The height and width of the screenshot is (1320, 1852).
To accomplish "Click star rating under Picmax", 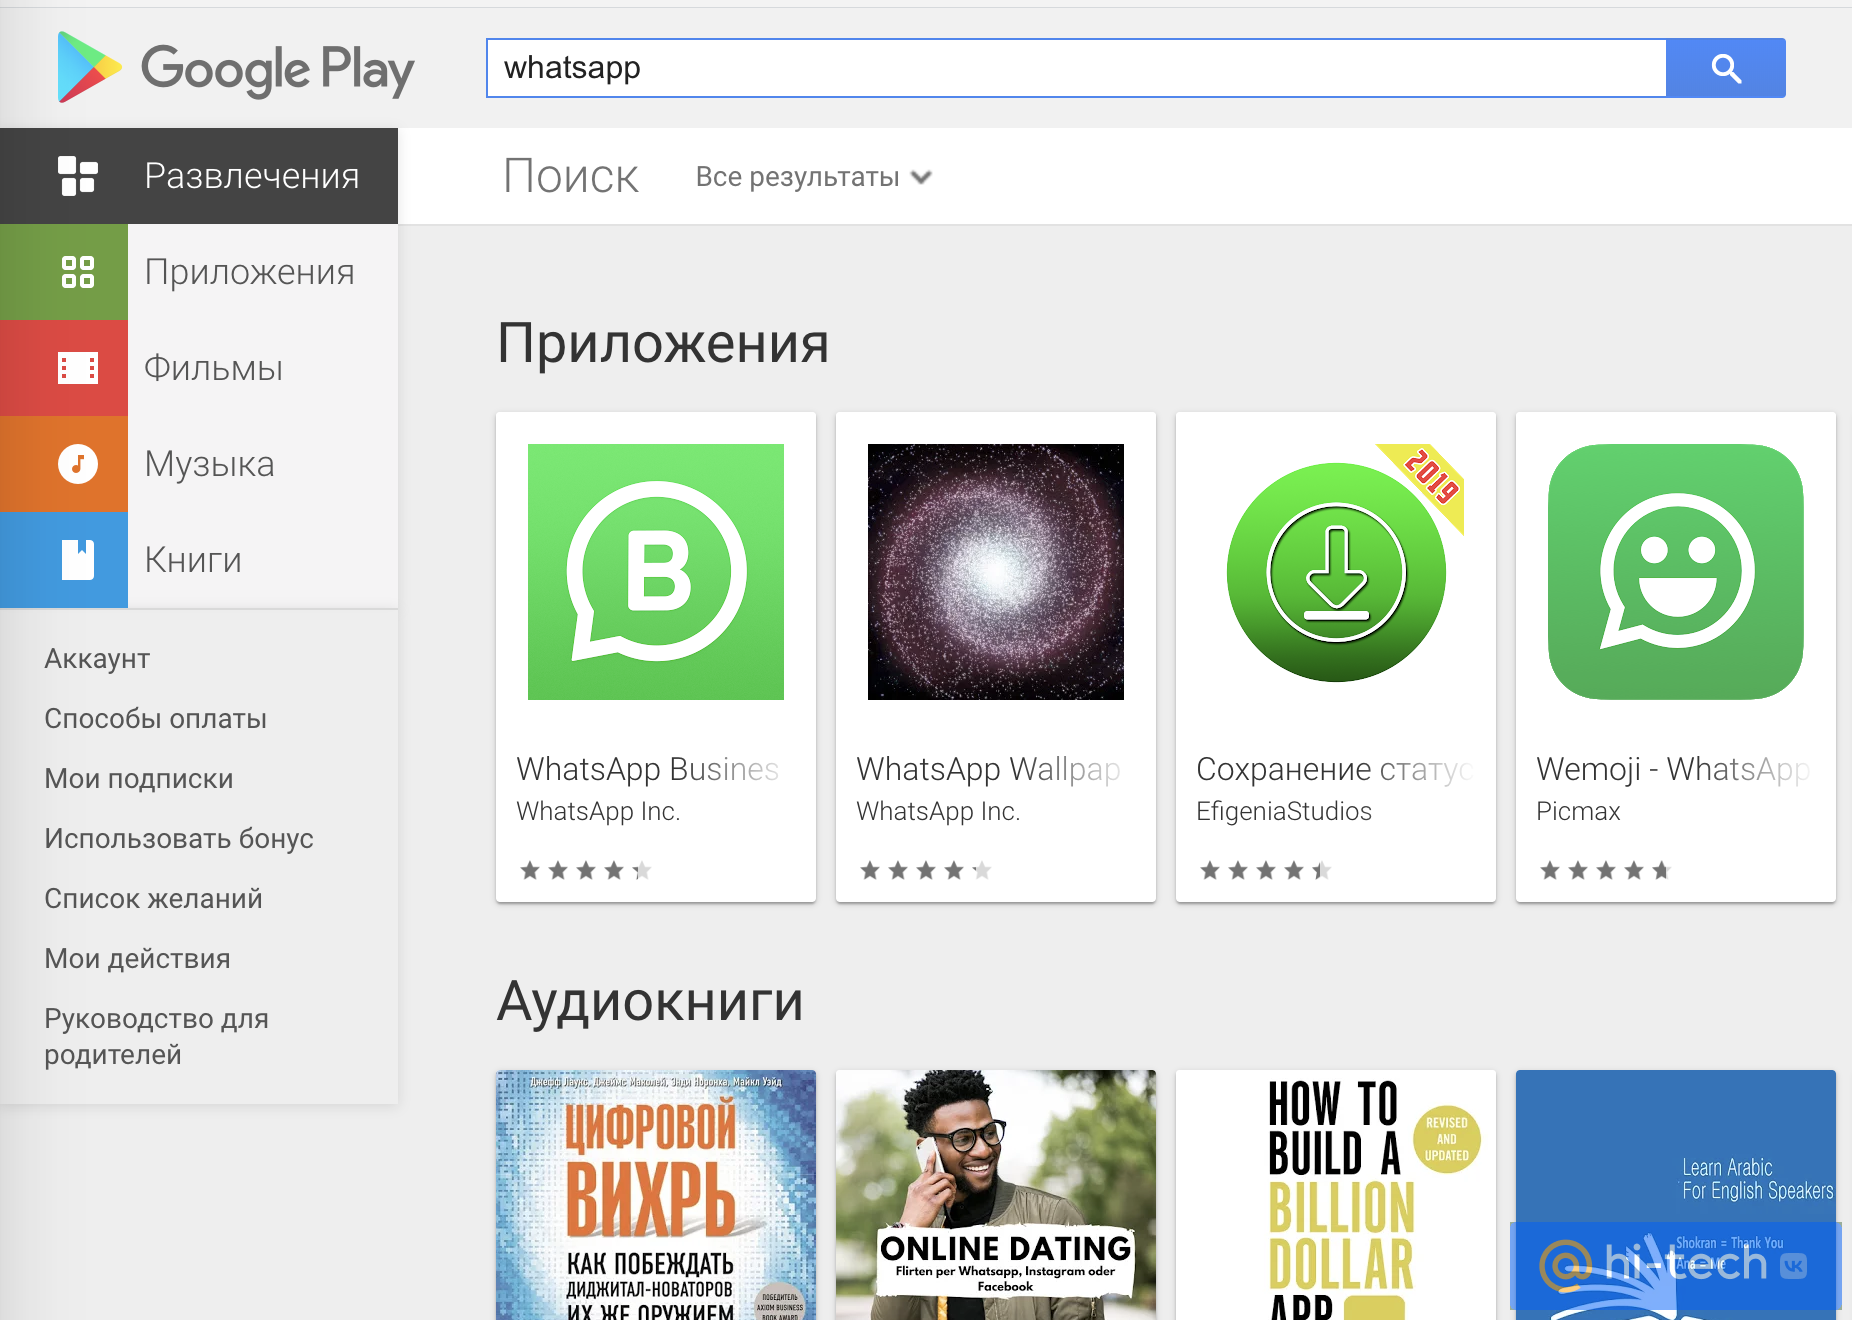I will pos(1606,871).
